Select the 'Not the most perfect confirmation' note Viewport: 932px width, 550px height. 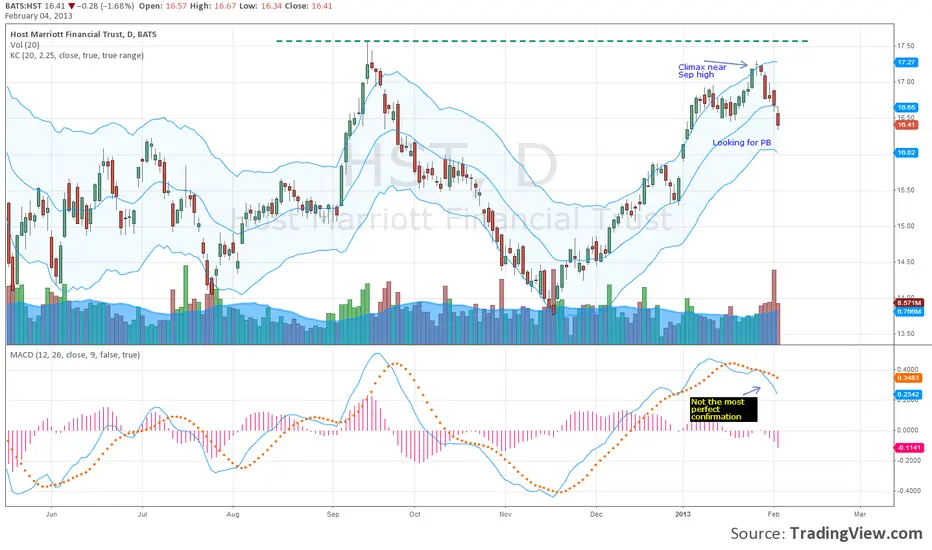coord(723,409)
